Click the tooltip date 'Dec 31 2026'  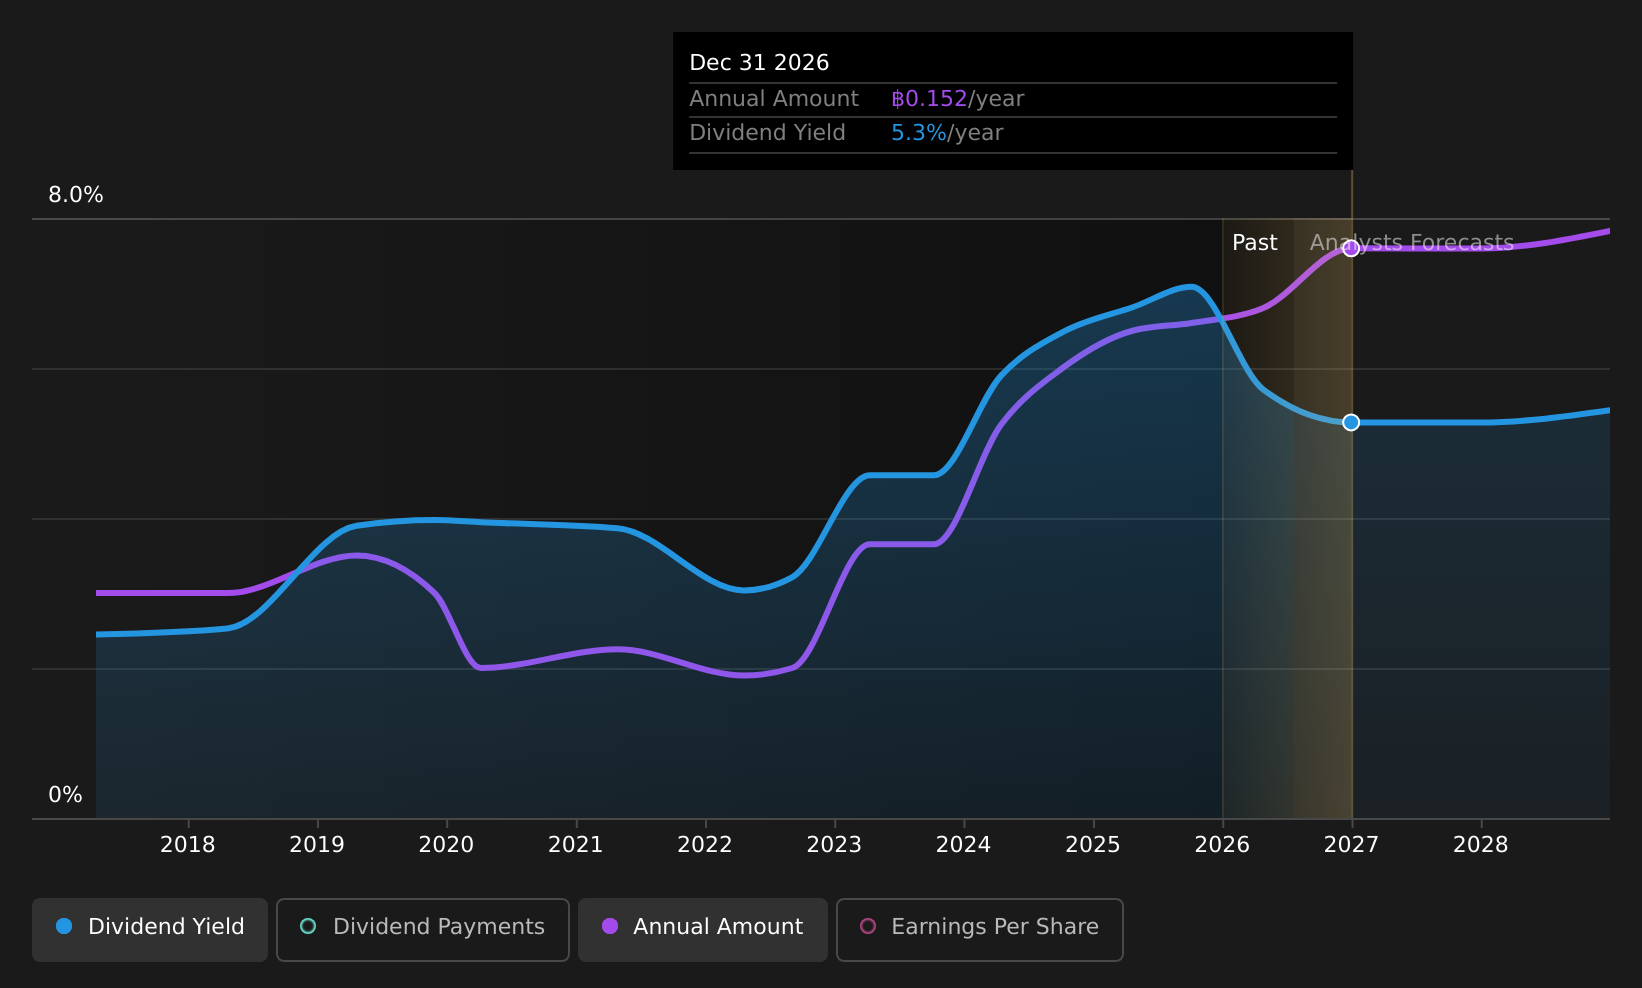[x=759, y=63]
